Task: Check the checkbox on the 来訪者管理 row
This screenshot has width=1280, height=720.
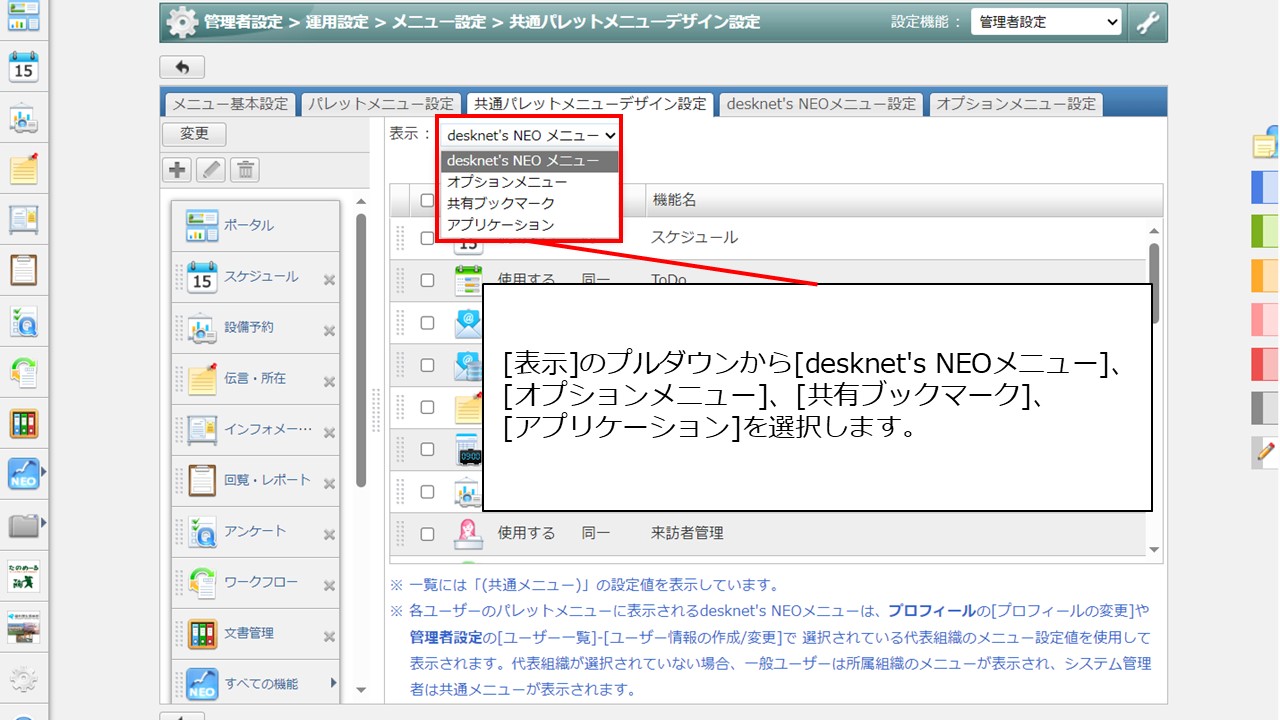Action: (x=427, y=533)
